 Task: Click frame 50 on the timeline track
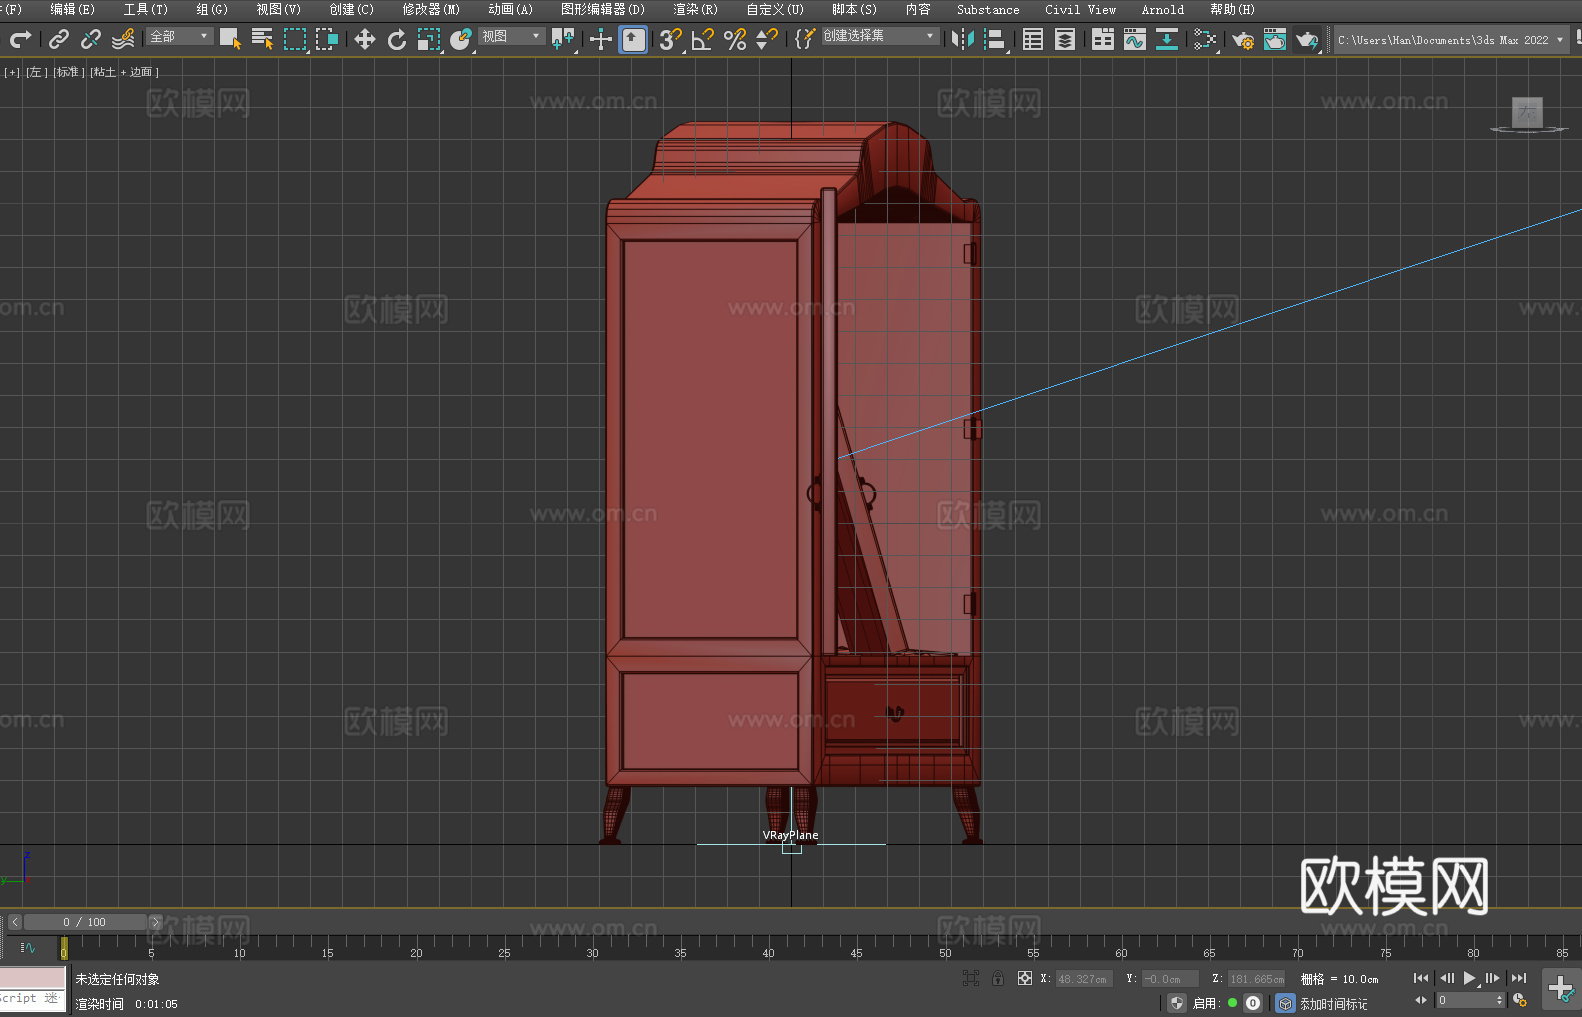click(x=945, y=946)
